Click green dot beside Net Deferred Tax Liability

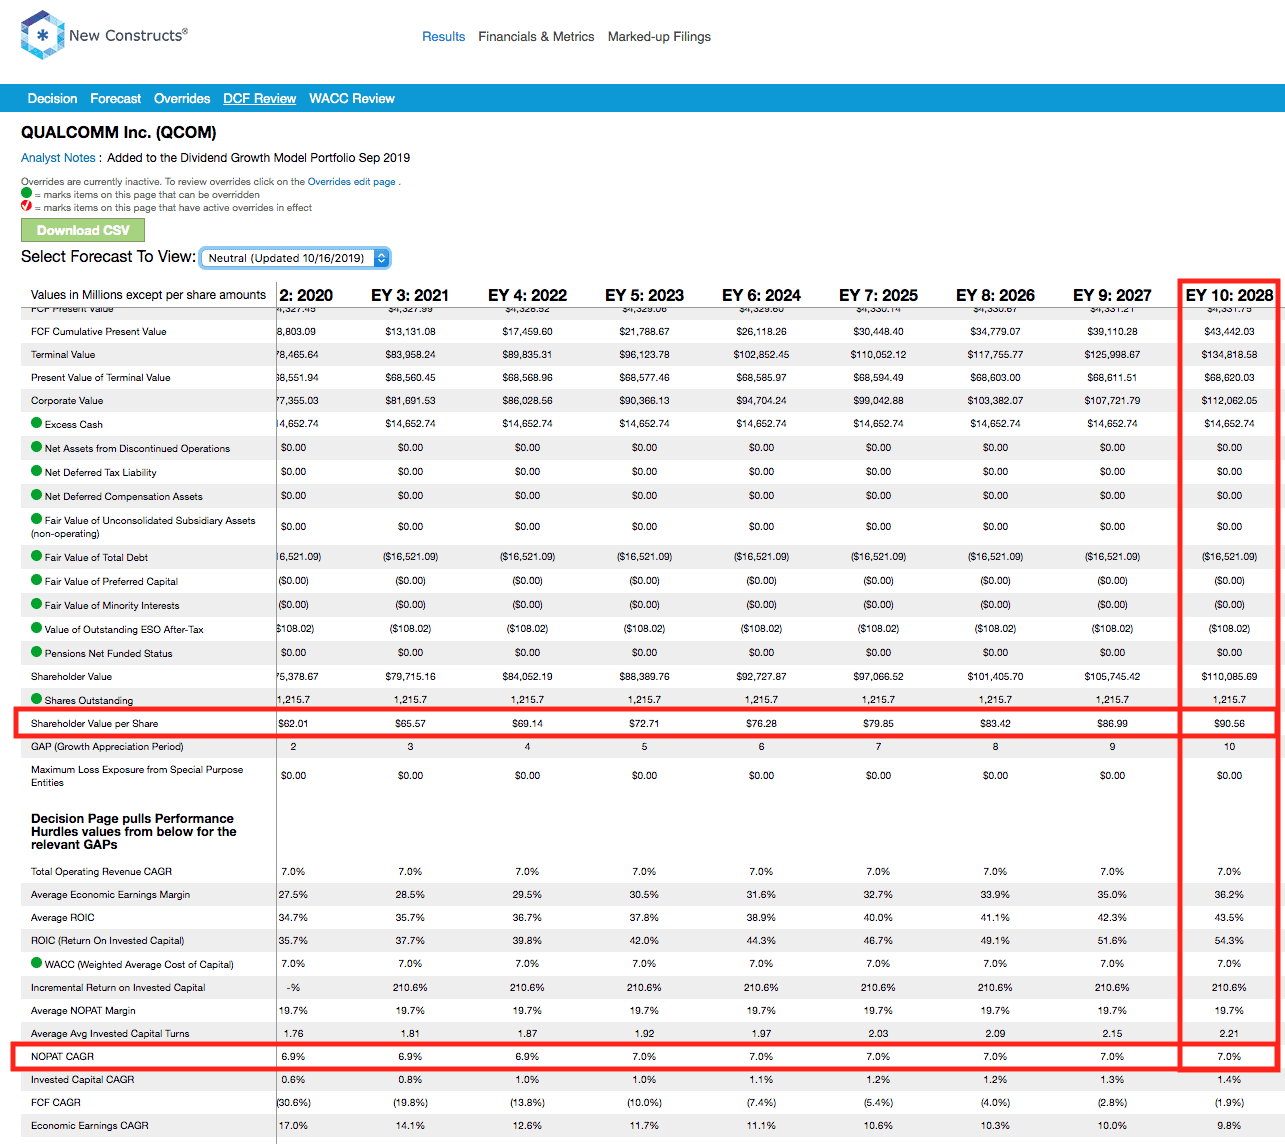click(37, 471)
